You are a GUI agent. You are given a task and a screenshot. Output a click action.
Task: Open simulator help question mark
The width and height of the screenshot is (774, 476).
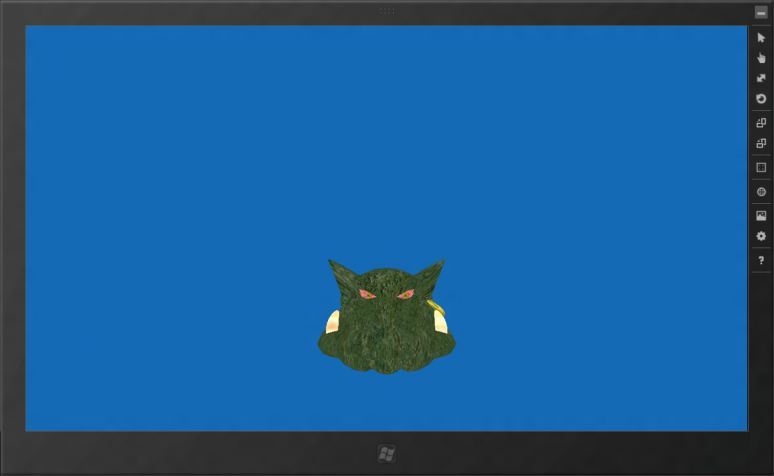click(x=761, y=260)
